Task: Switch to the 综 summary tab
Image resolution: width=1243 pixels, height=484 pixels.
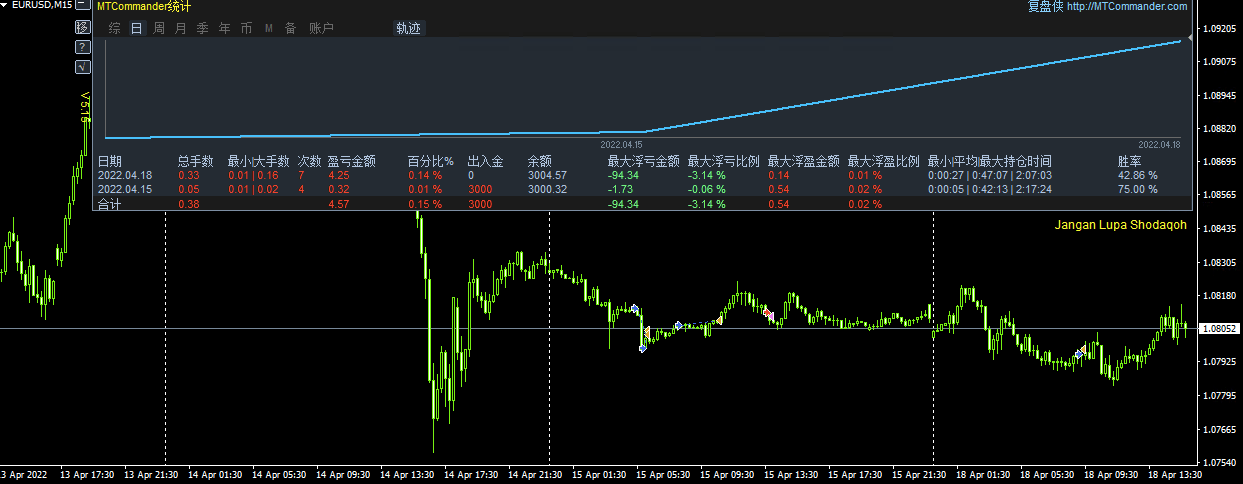Action: [115, 28]
